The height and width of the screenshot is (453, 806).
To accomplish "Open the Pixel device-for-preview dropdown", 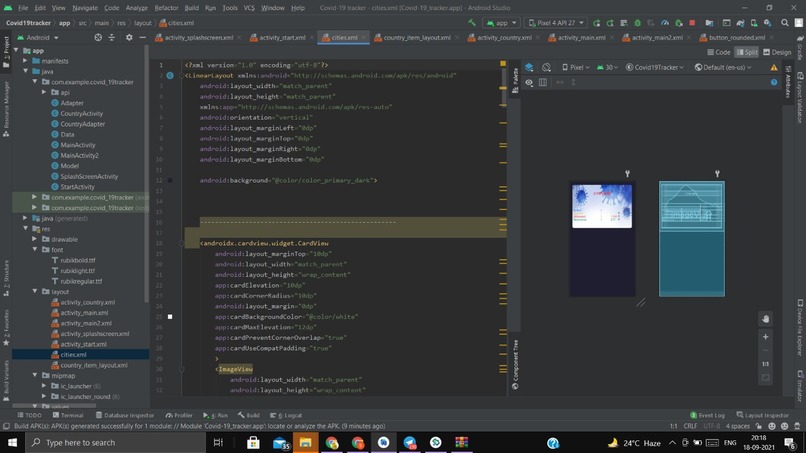I will [576, 67].
